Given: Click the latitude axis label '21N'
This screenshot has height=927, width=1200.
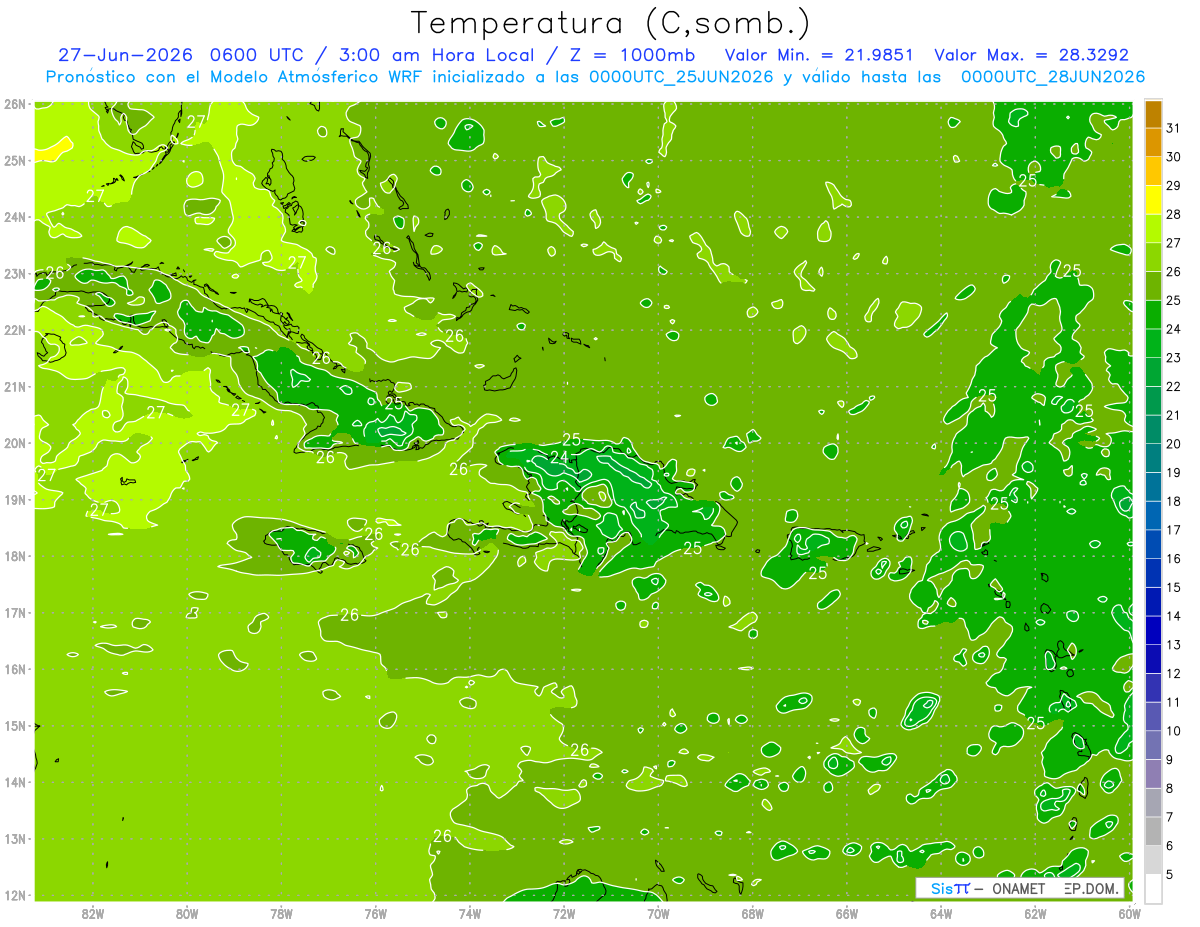Looking at the screenshot, I should pos(15,386).
